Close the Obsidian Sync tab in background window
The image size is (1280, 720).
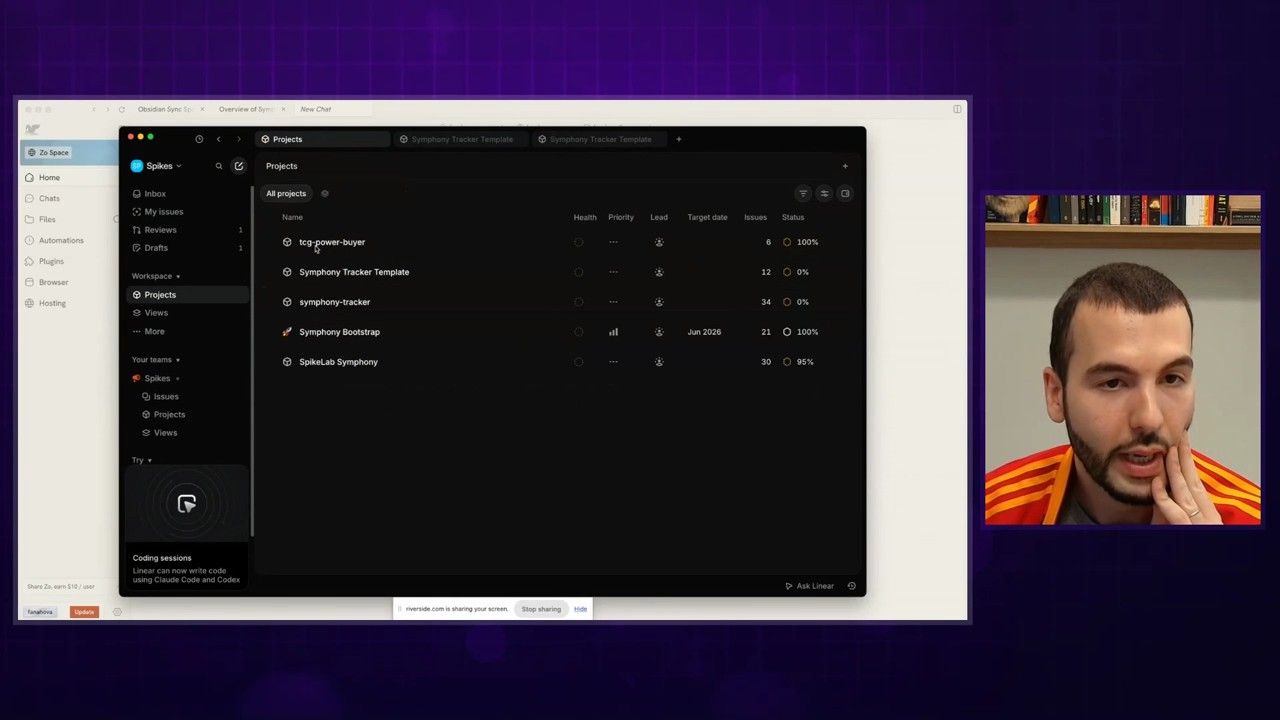tap(202, 109)
